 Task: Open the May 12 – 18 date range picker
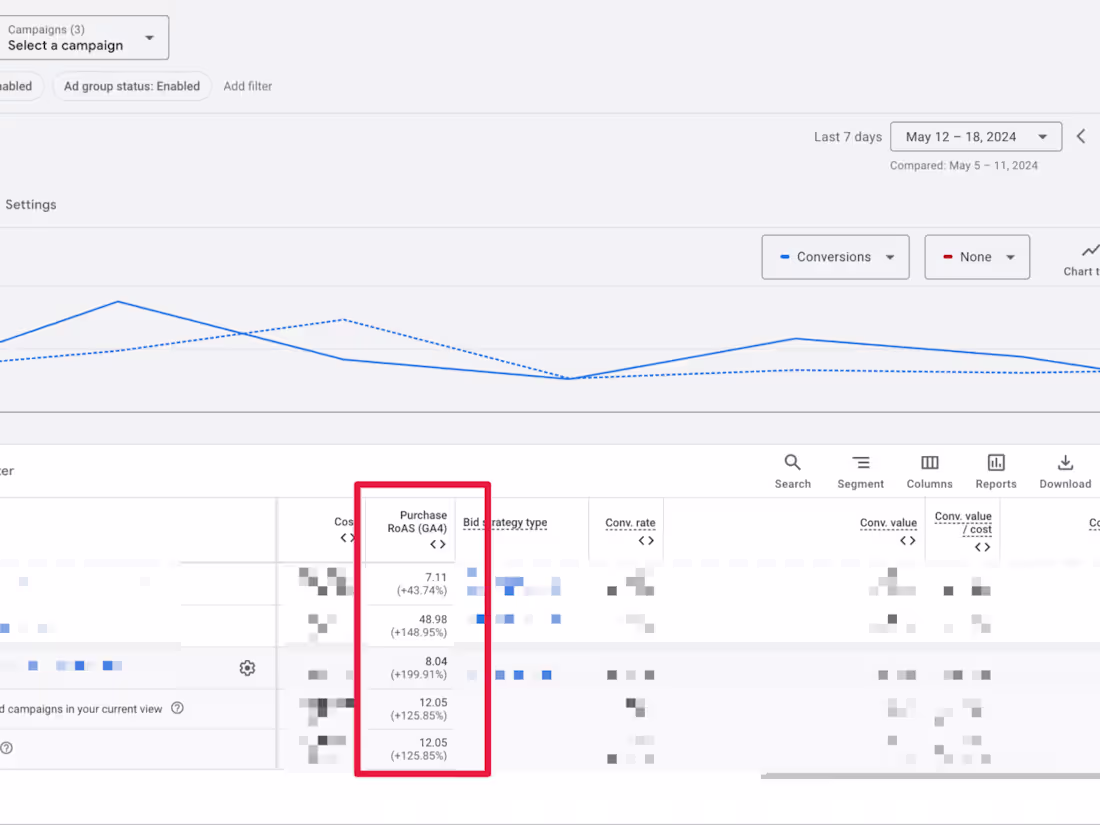coord(975,136)
